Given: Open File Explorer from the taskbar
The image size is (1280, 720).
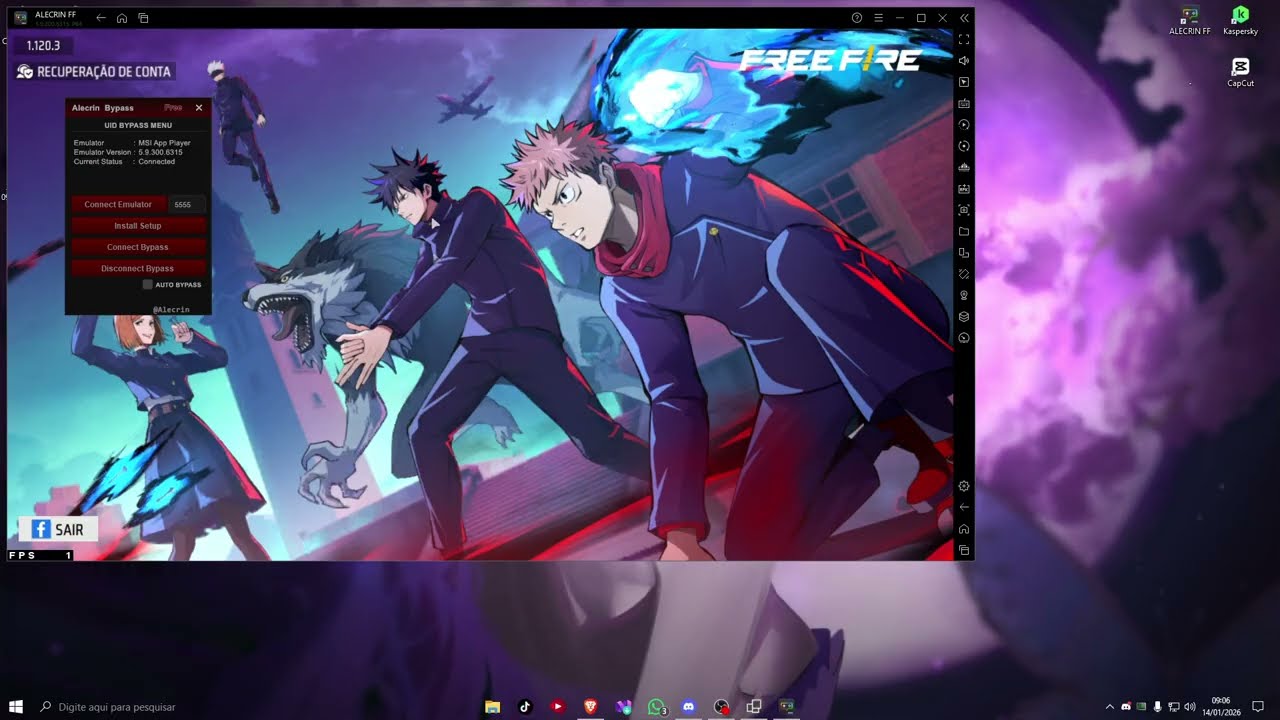Looking at the screenshot, I should click(492, 707).
